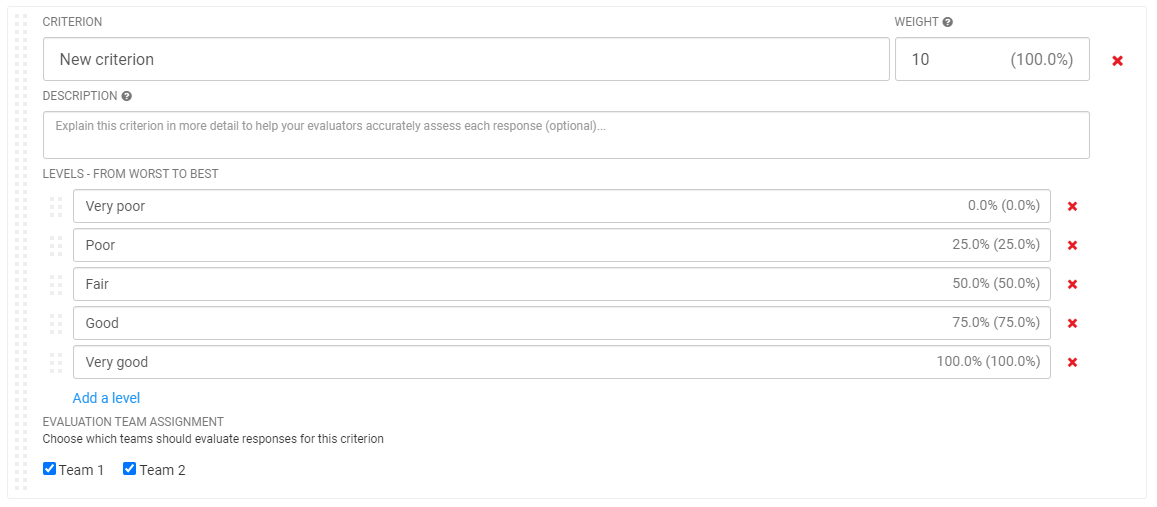Click the Add a level link
This screenshot has height=507, width=1157.
[x=106, y=398]
